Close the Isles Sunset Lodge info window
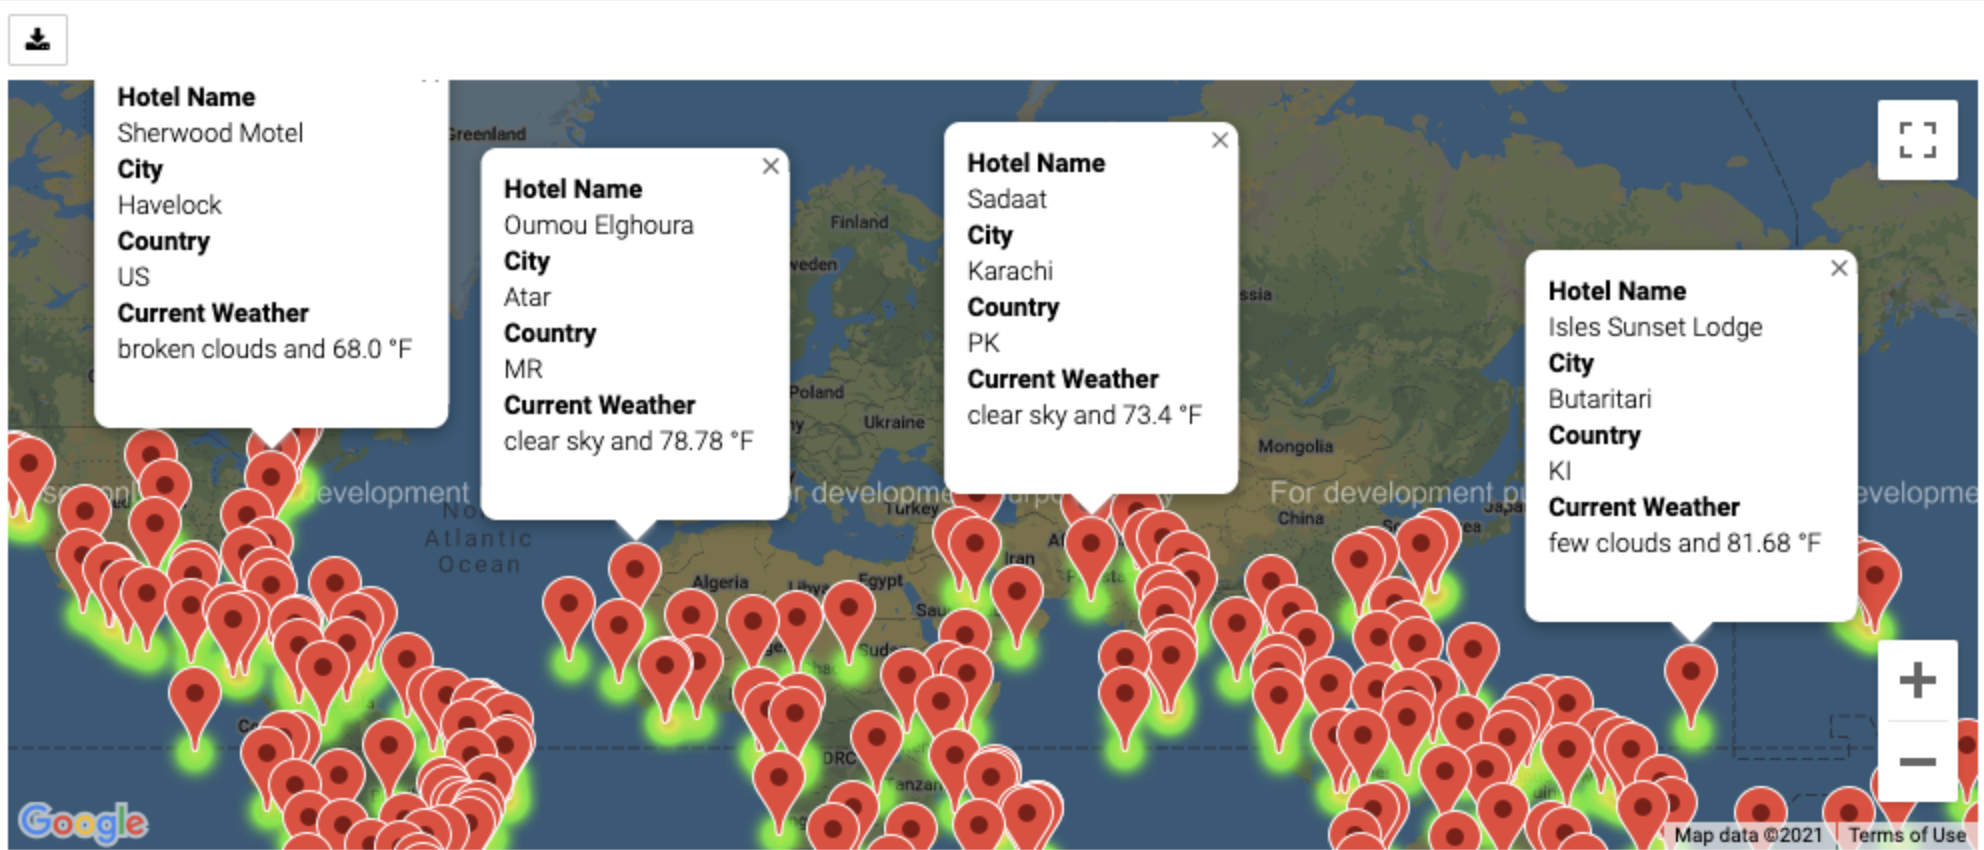 1839,268
